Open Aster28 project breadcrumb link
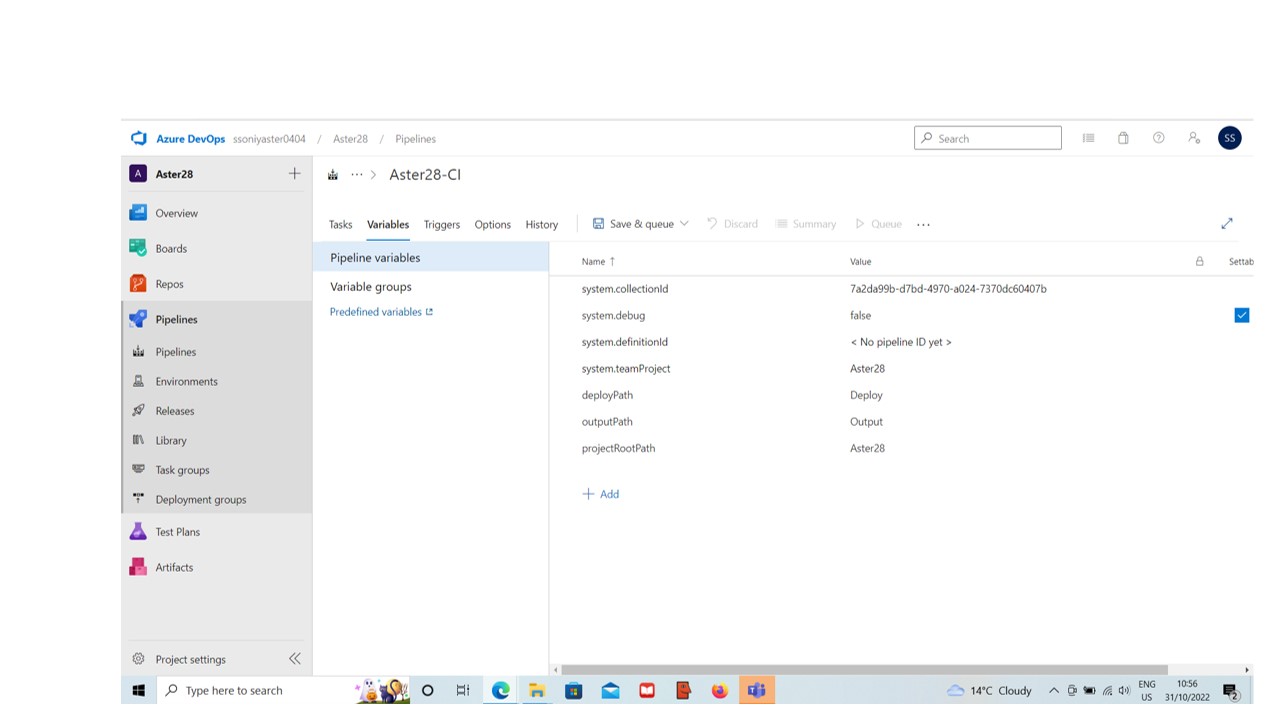 point(350,139)
